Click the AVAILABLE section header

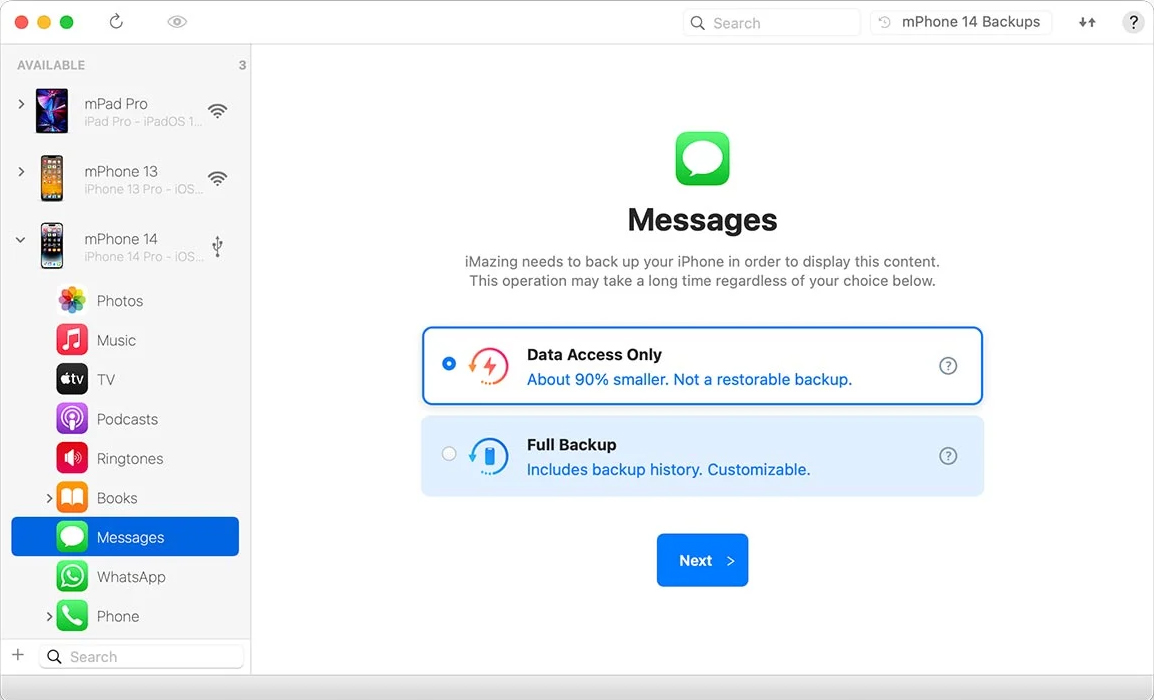click(x=51, y=65)
